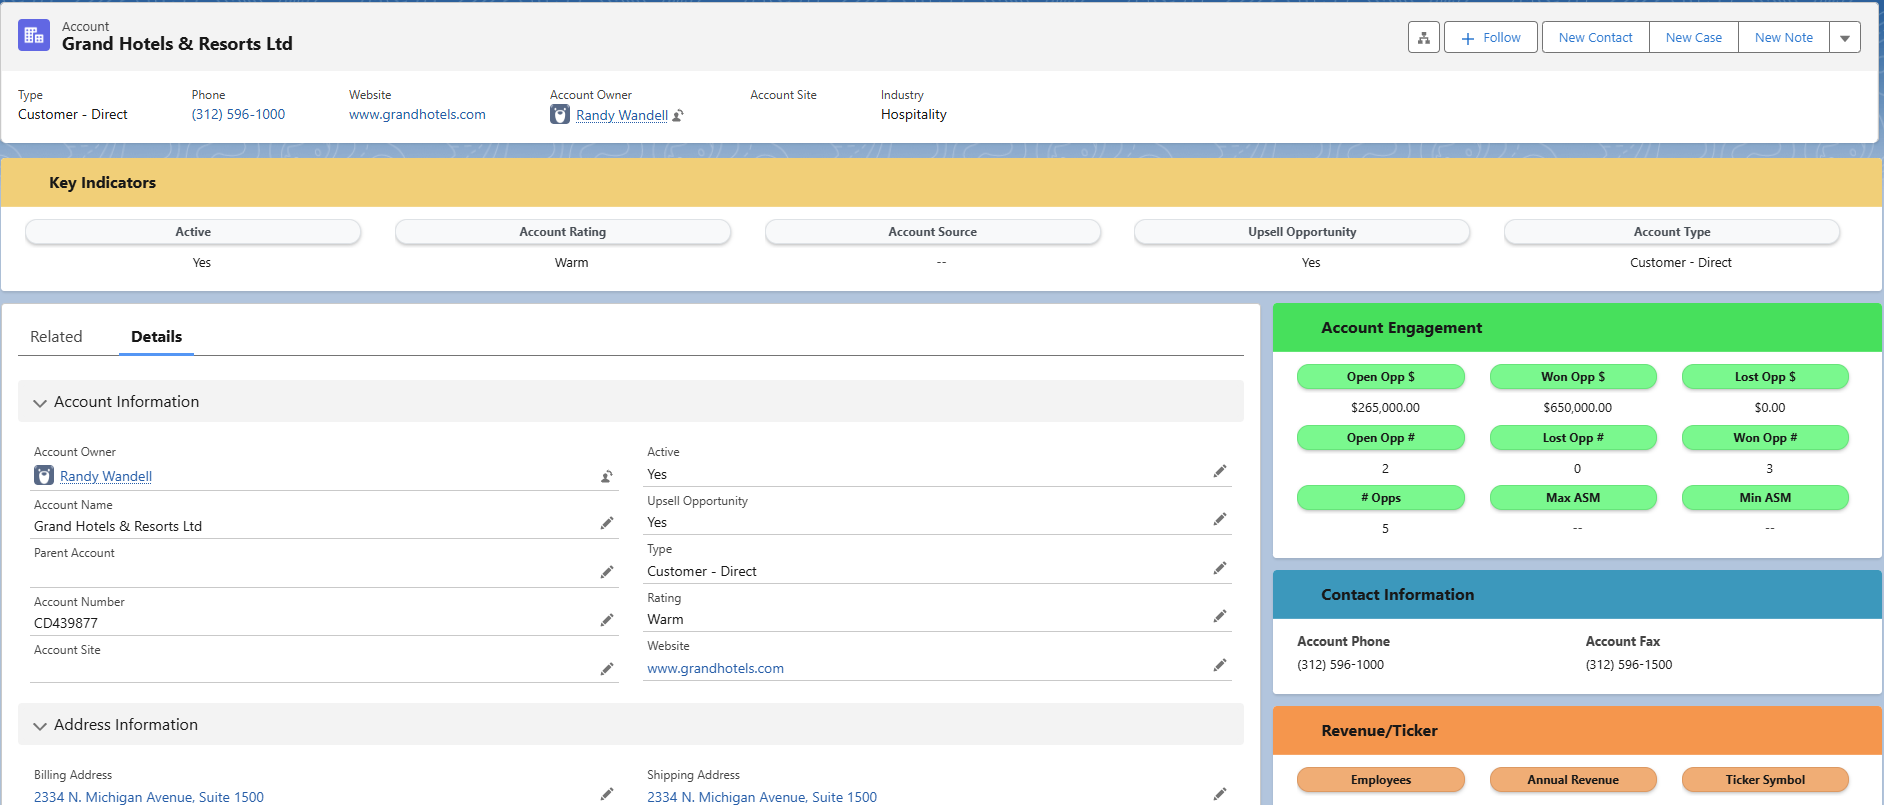1884x805 pixels.
Task: Click the Lost Opp $ indicator
Action: [1765, 377]
